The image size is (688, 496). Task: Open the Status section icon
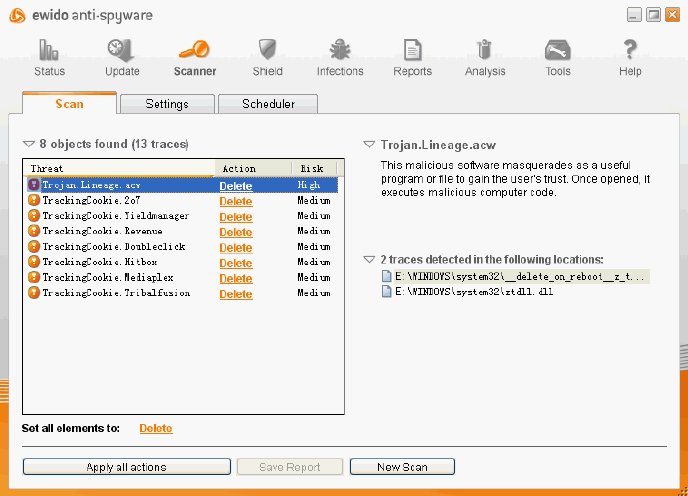pyautogui.click(x=49, y=51)
